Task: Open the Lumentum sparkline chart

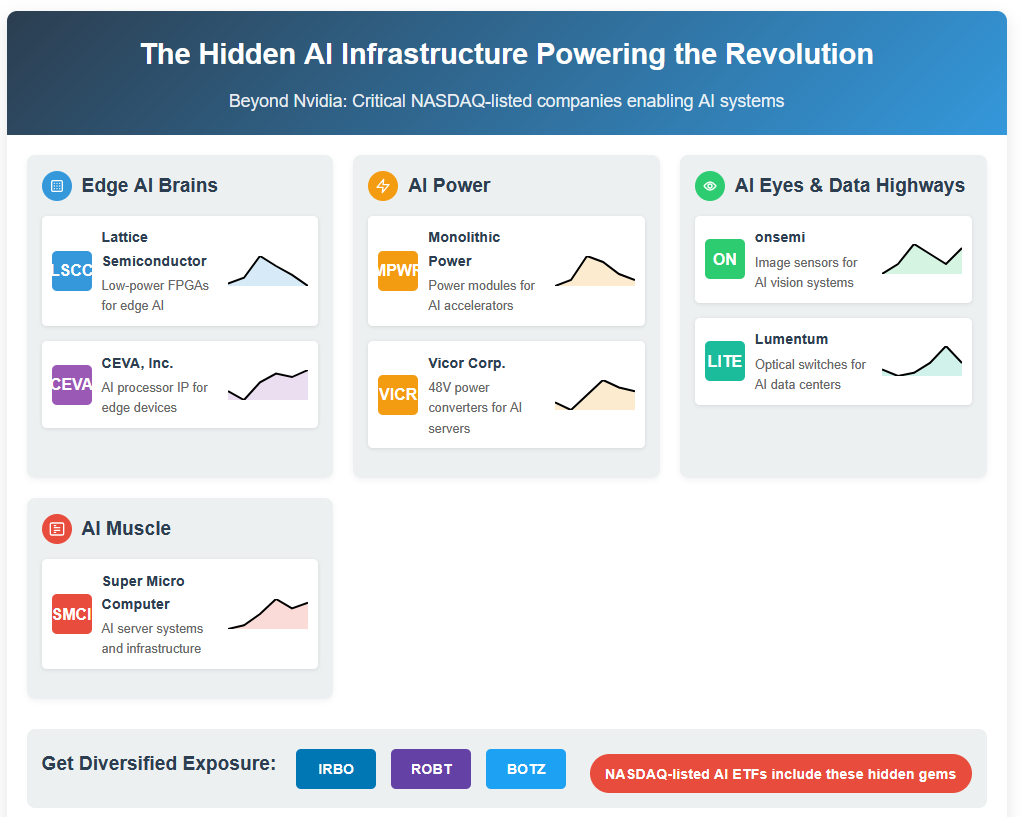Action: click(922, 361)
